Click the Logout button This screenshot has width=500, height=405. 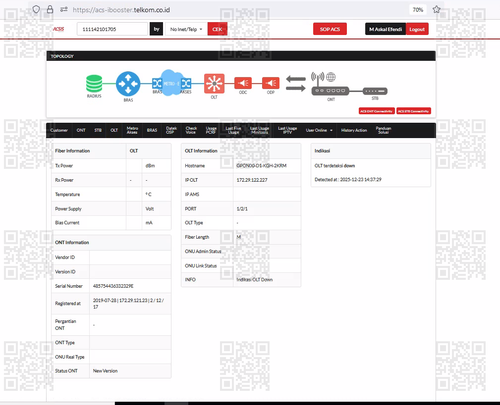[417, 29]
